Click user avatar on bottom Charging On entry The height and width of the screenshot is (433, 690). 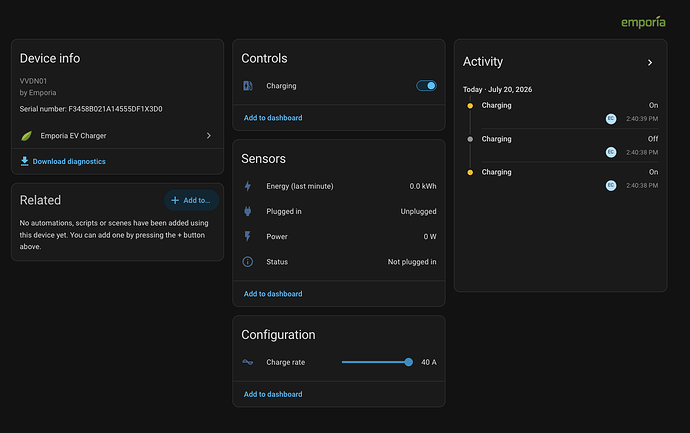611,186
